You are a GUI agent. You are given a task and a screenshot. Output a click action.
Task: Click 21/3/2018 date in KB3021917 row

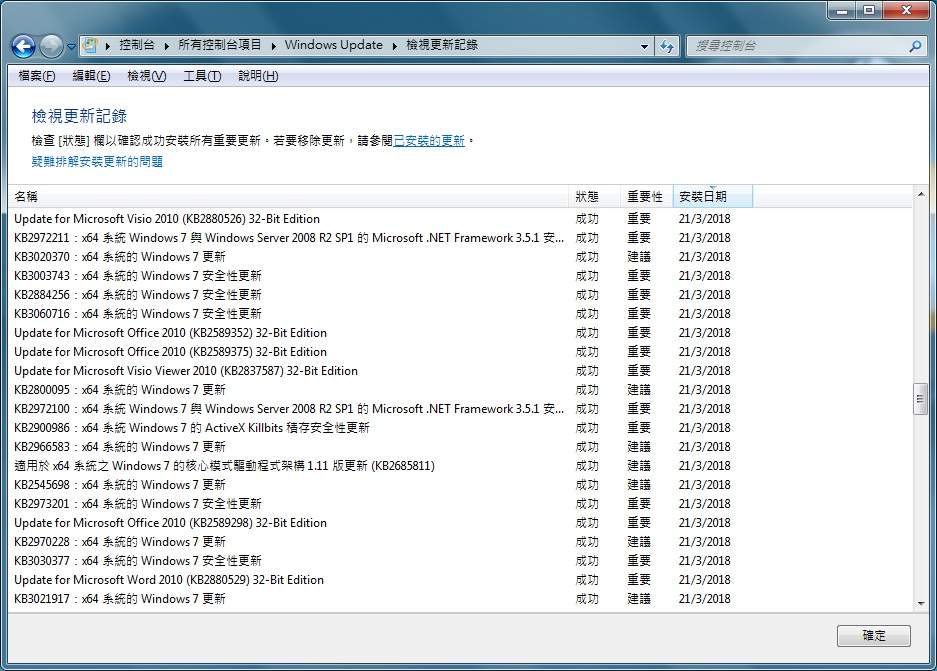[x=705, y=599]
